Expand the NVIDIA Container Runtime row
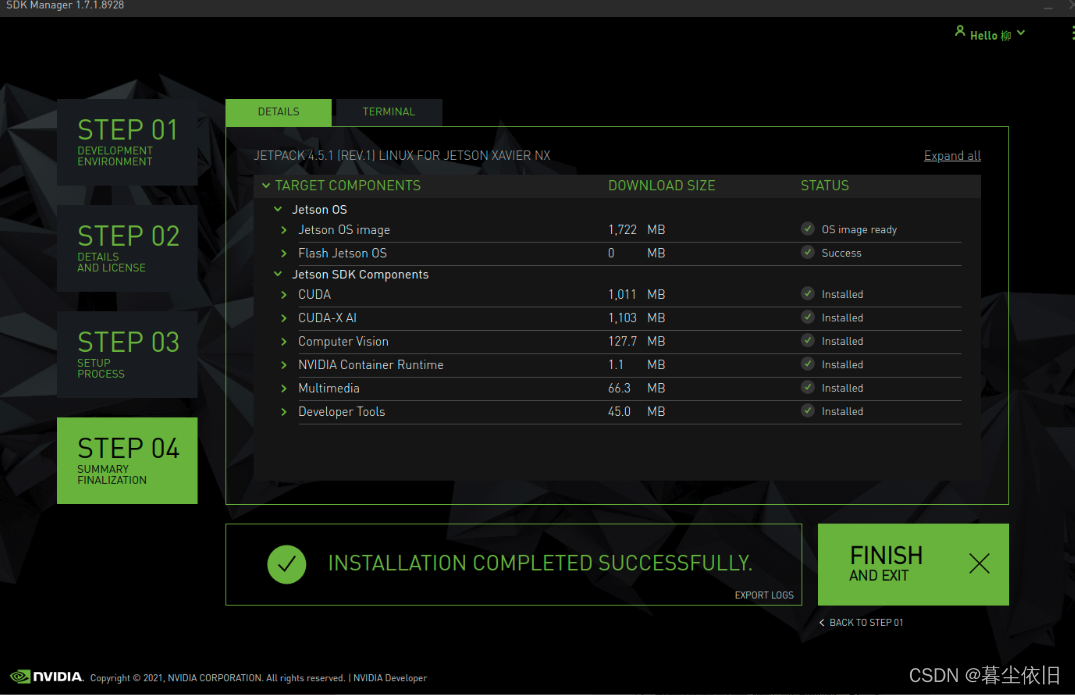This screenshot has width=1075, height=695. click(284, 365)
